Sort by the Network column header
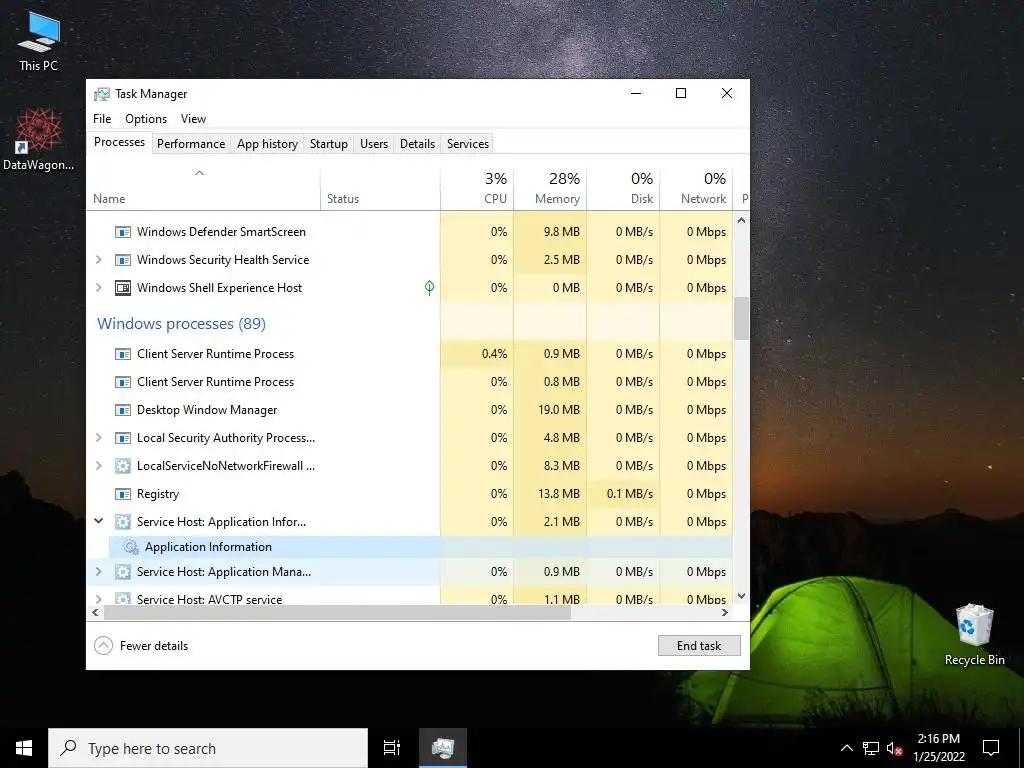Viewport: 1024px width, 768px height. coord(696,189)
